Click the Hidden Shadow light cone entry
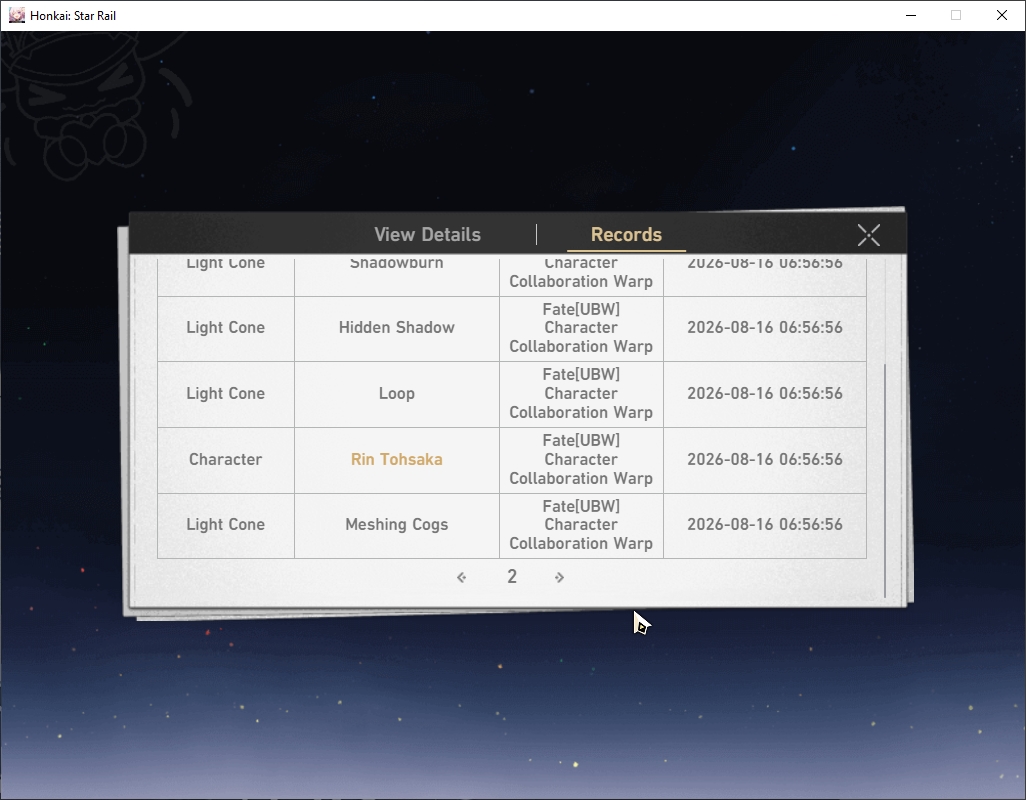The width and height of the screenshot is (1026, 800). pyautogui.click(x=397, y=327)
